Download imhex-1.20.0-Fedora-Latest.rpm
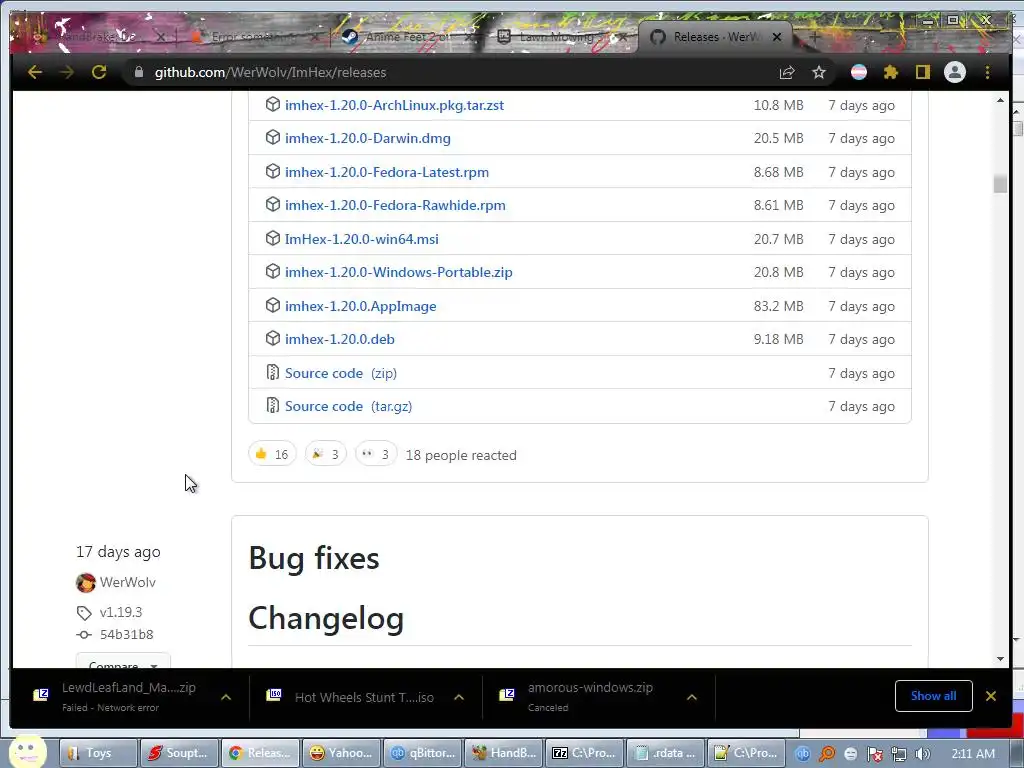 click(x=387, y=172)
